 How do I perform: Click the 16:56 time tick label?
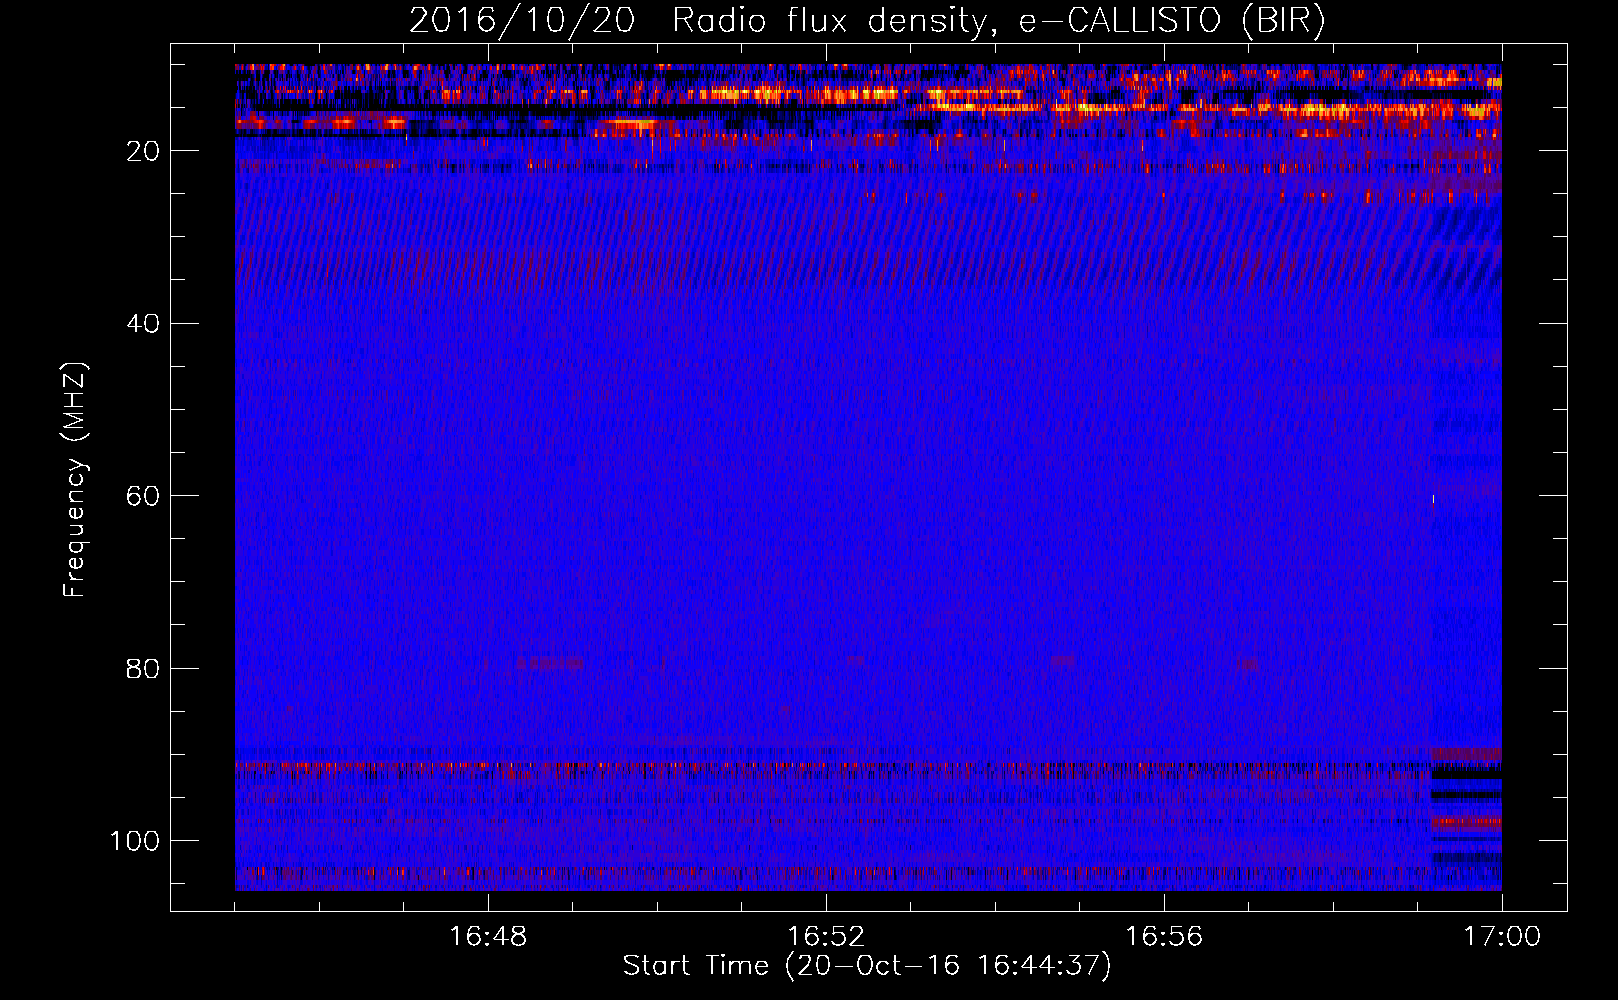pos(1164,937)
